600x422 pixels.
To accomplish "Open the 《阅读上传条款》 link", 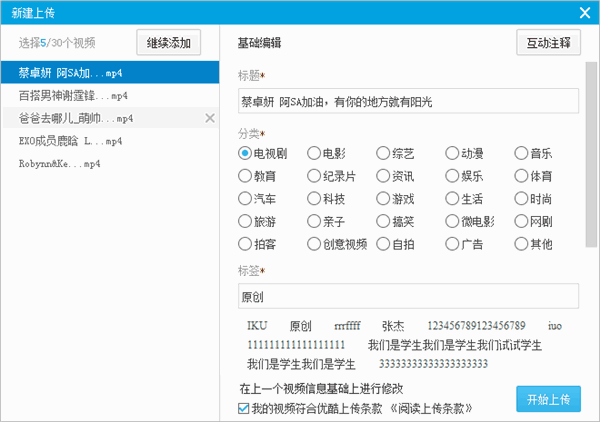I will point(431,409).
